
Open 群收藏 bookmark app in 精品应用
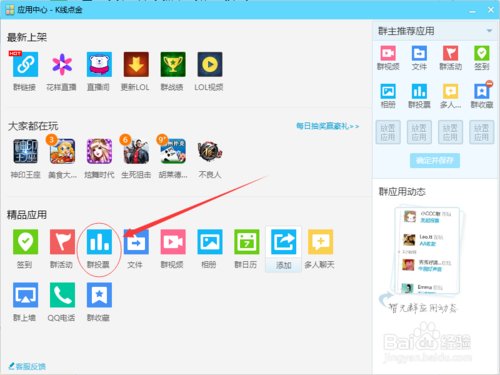tap(99, 295)
